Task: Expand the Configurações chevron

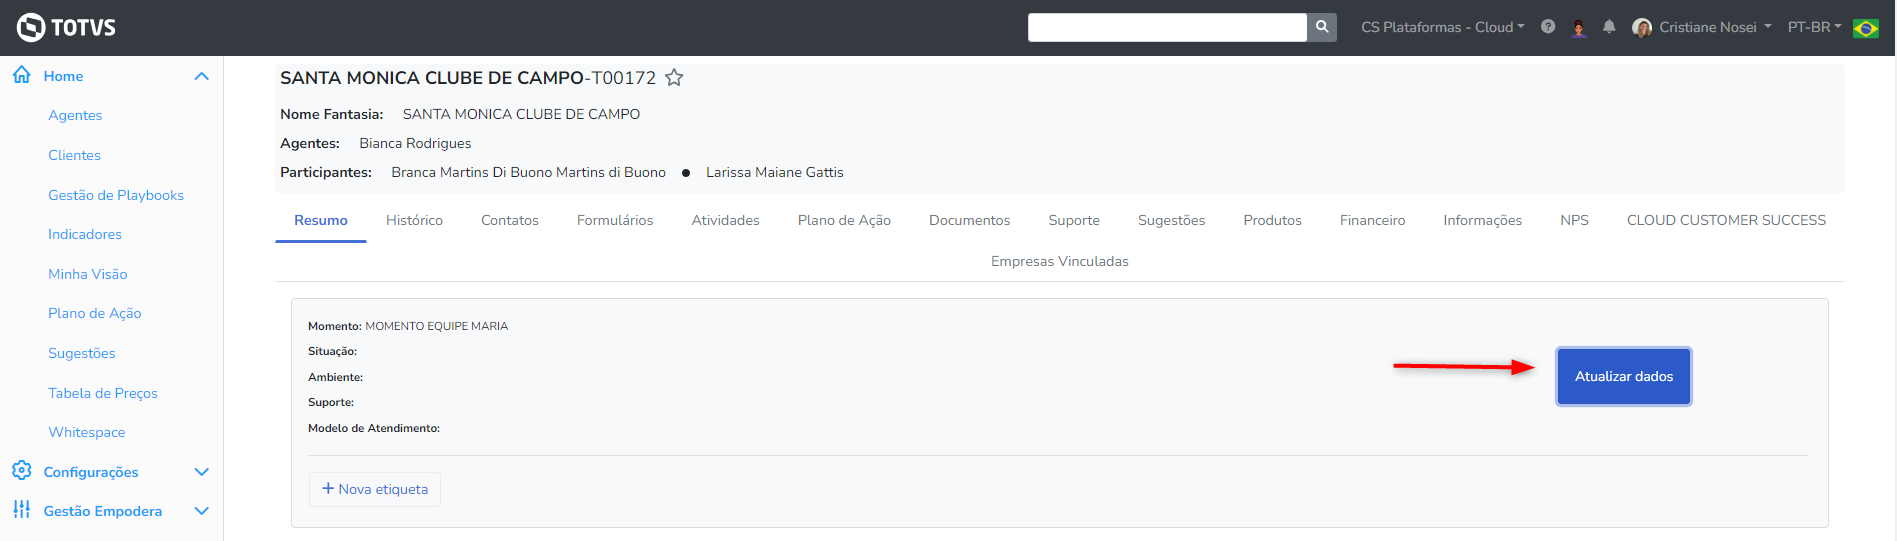Action: [201, 472]
